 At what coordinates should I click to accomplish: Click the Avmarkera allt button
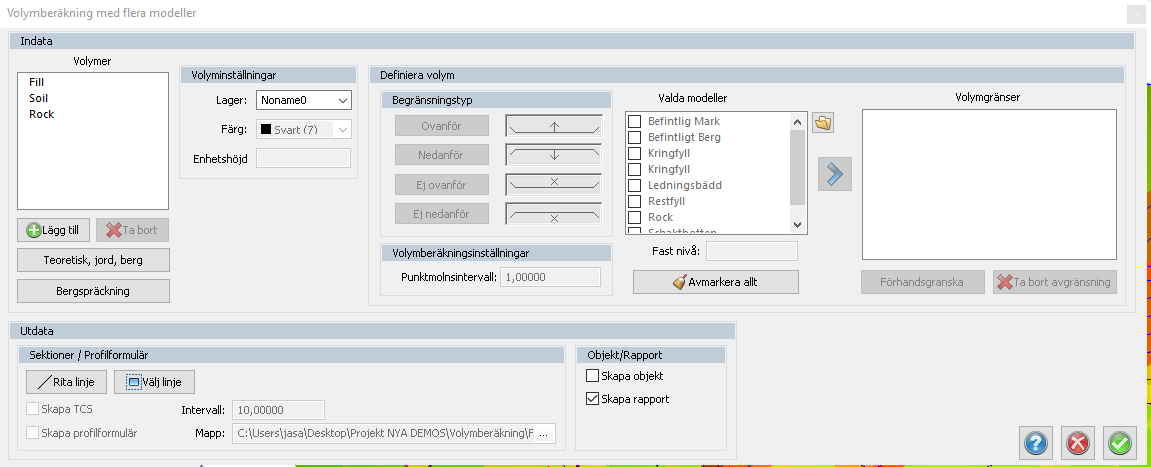715,282
